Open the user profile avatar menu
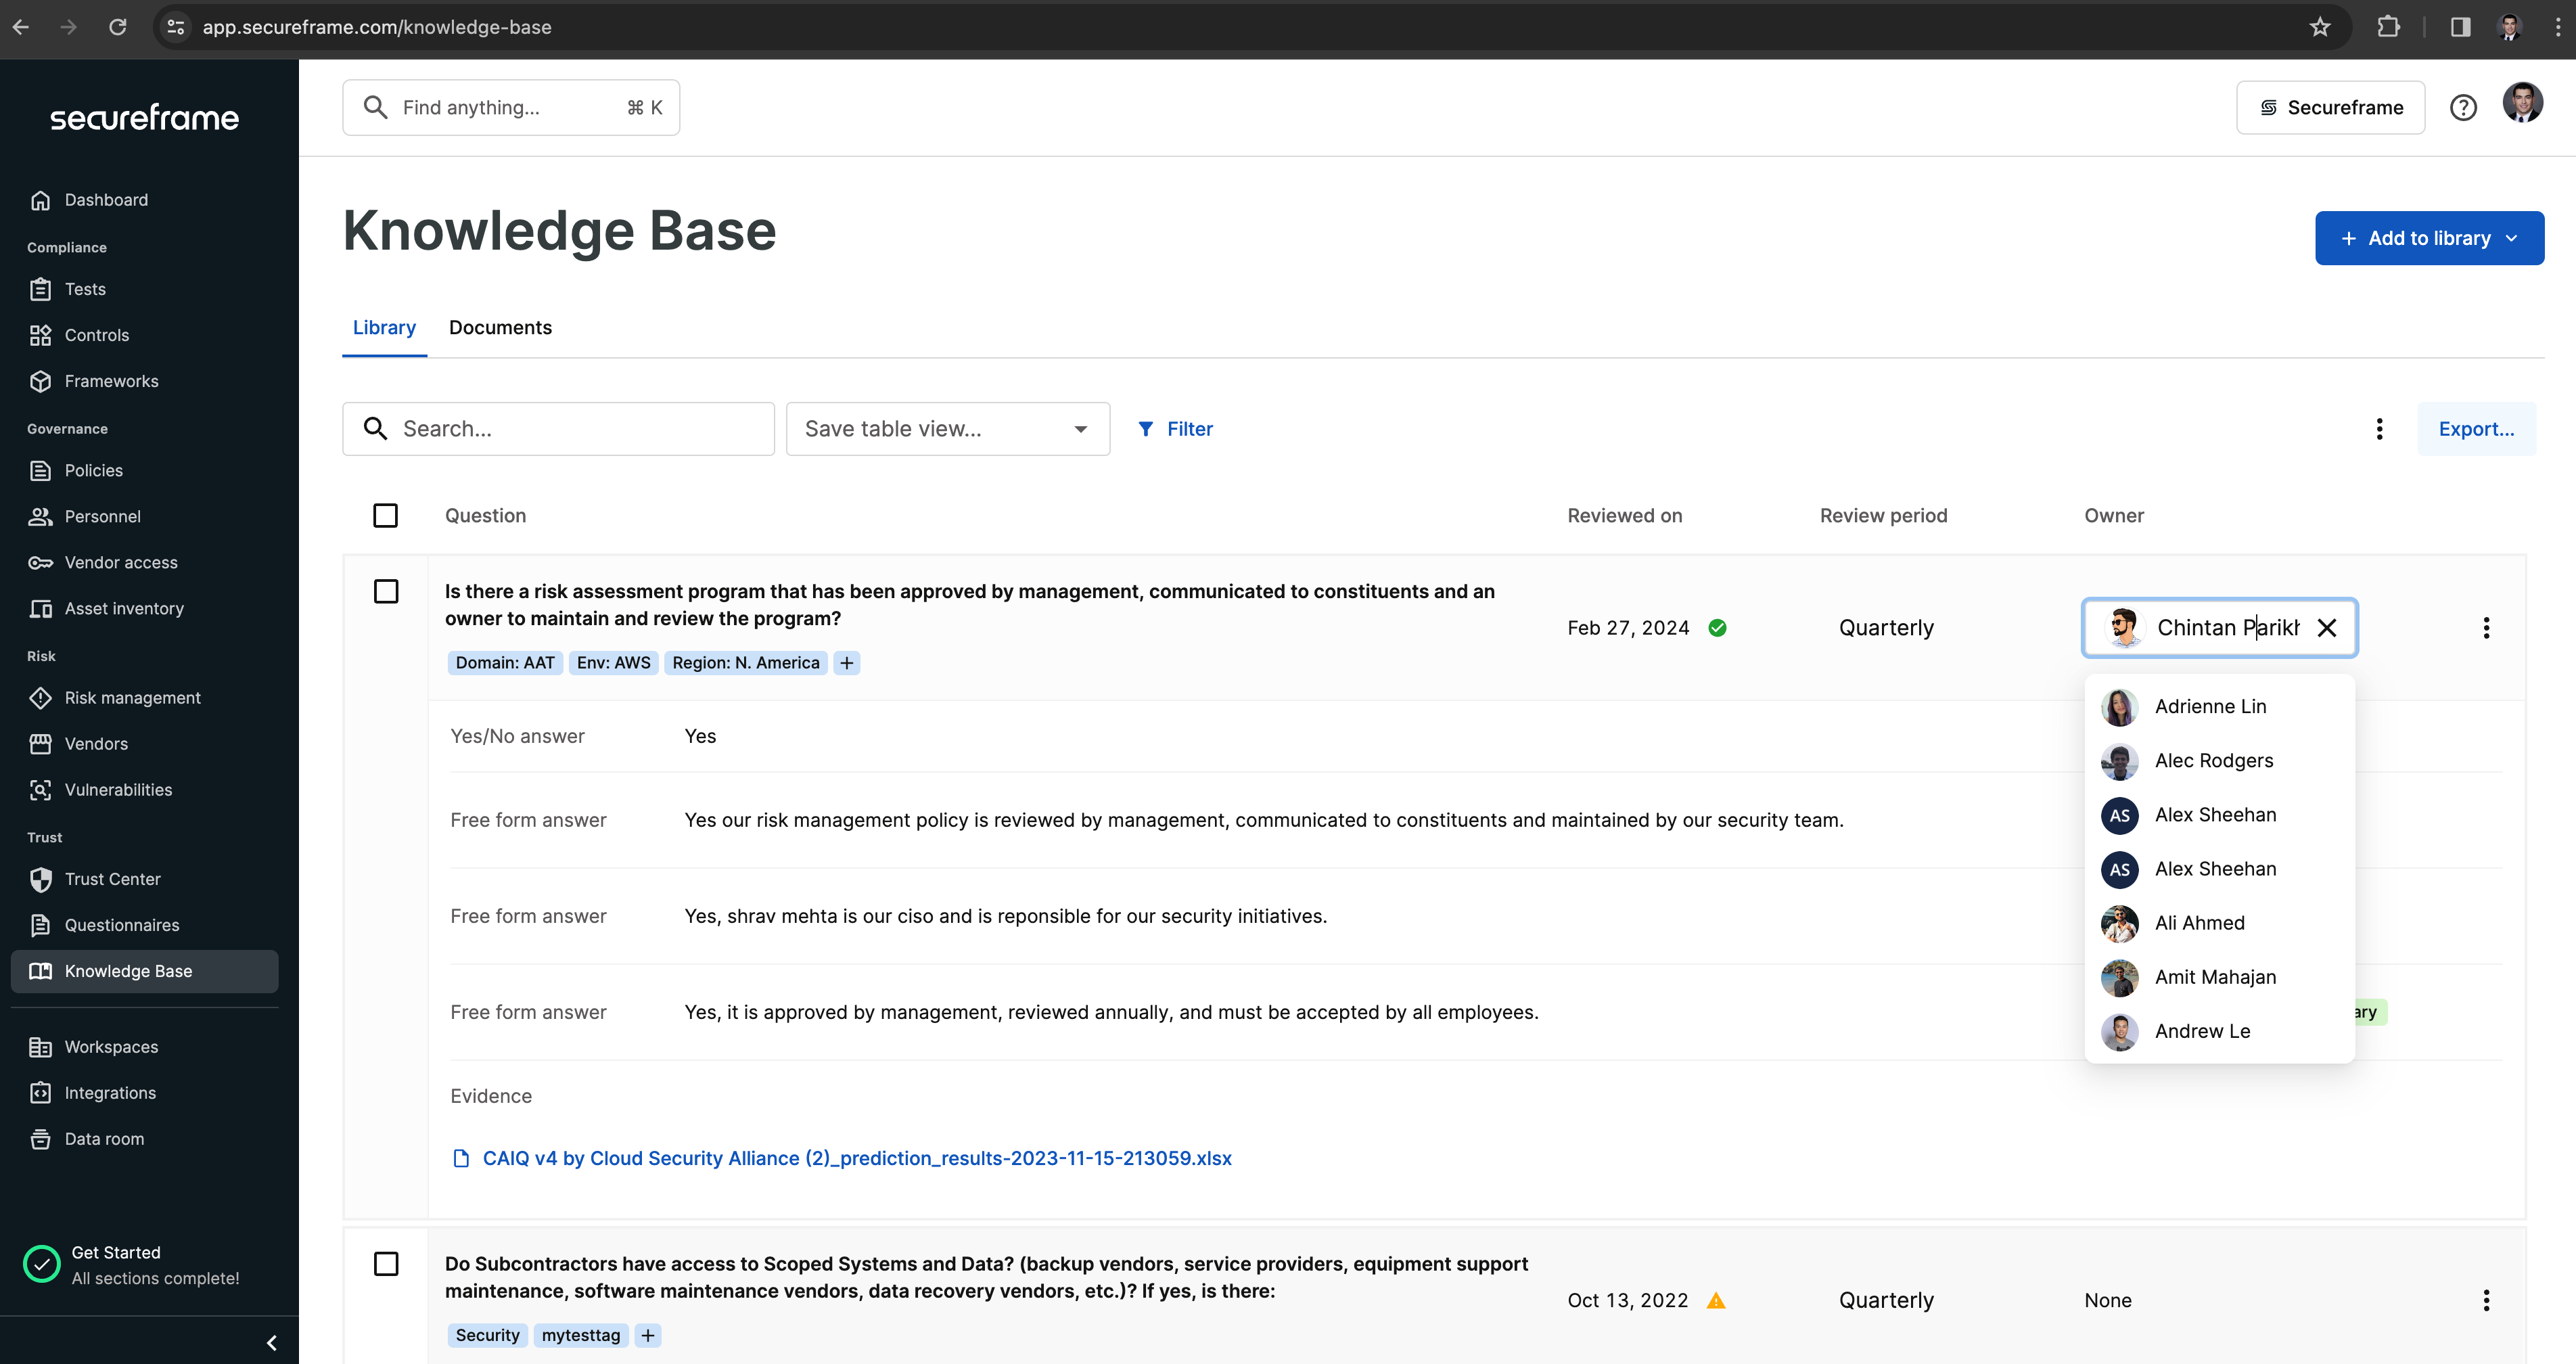The image size is (2576, 1364). tap(2522, 103)
